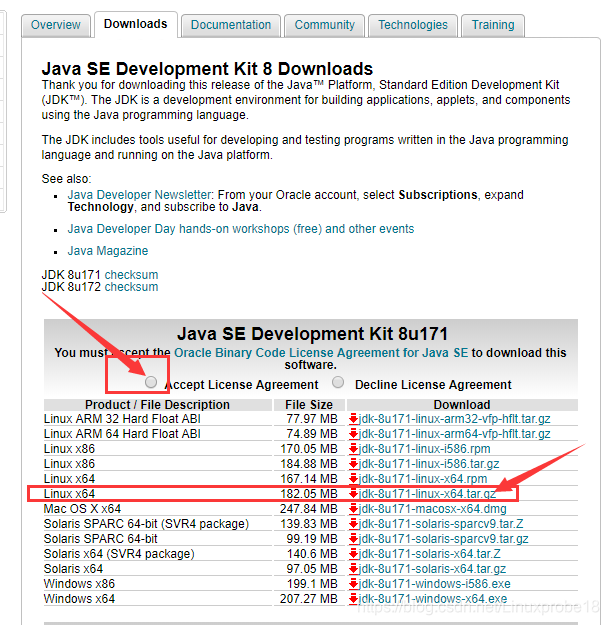
Task: Click the File Size column header
Action: pyautogui.click(x=309, y=405)
